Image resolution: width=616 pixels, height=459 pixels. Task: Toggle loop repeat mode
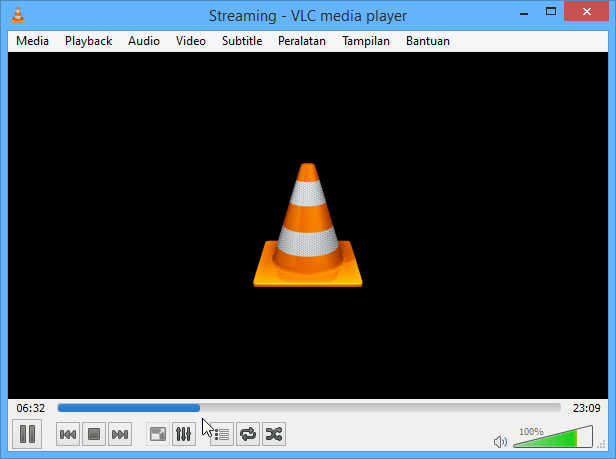click(248, 434)
